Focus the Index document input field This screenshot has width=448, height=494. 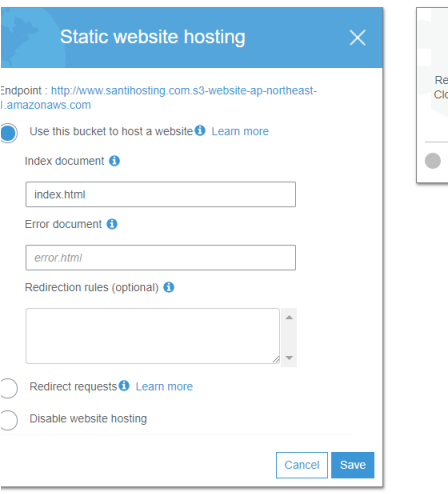(161, 194)
